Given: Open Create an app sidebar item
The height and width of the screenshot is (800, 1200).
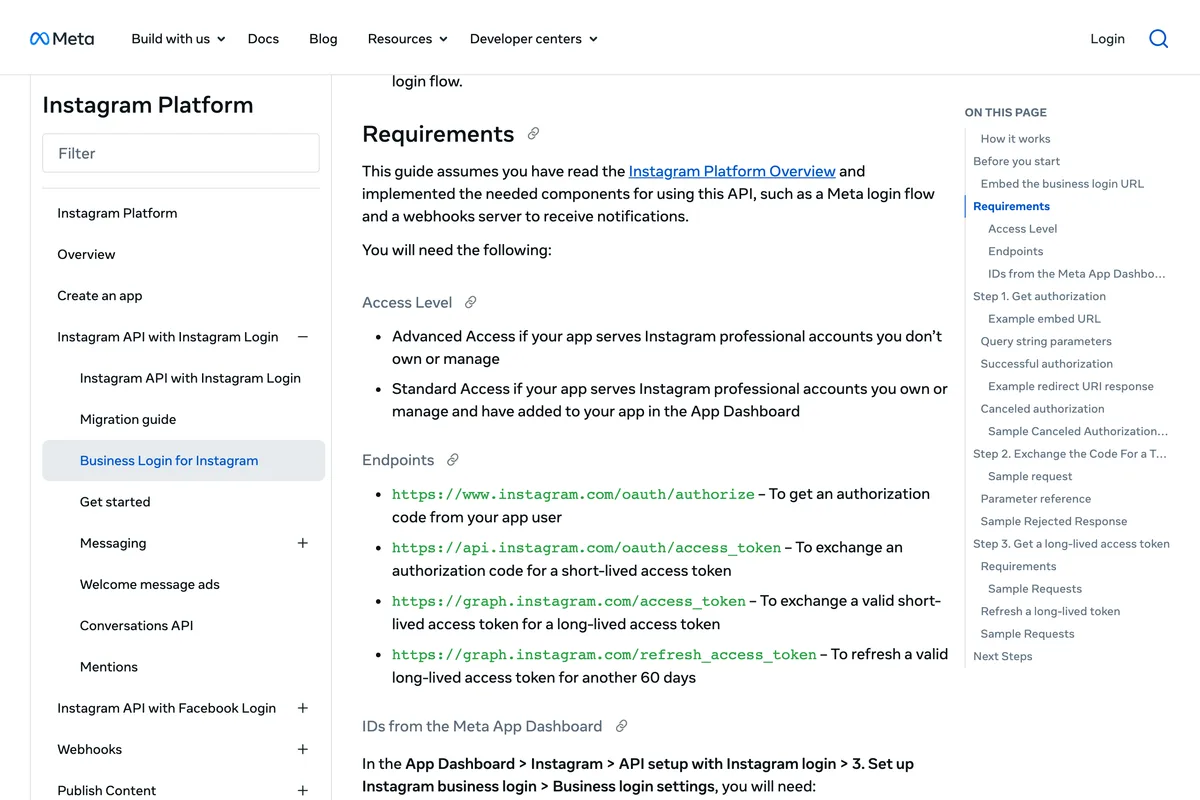Looking at the screenshot, I should pyautogui.click(x=100, y=296).
